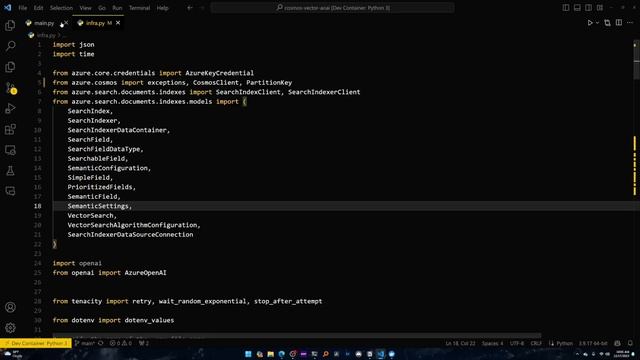
Task: Click the Dev Container: Python 3 status item
Action: (x=36, y=343)
